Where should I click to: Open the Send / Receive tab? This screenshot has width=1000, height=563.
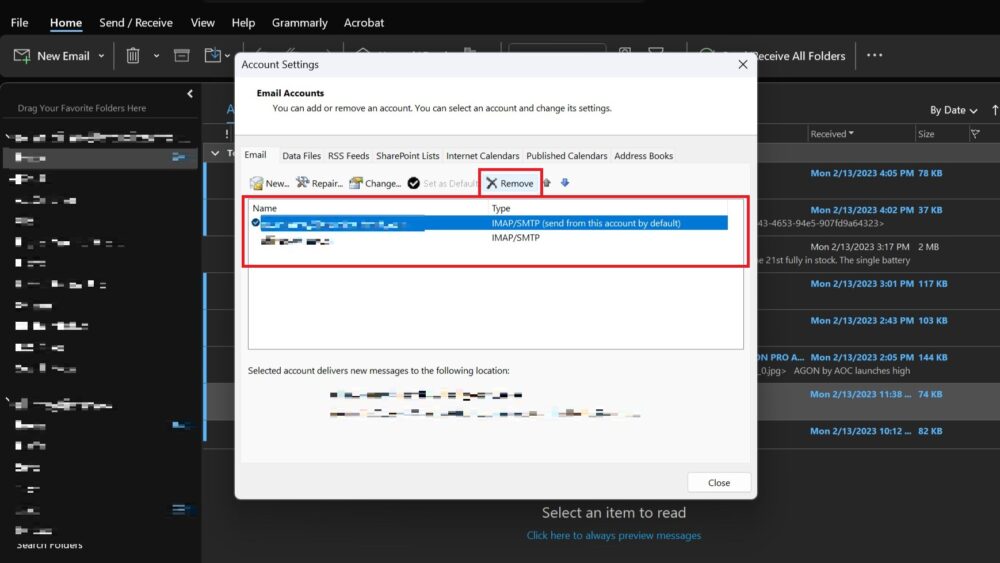[136, 22]
